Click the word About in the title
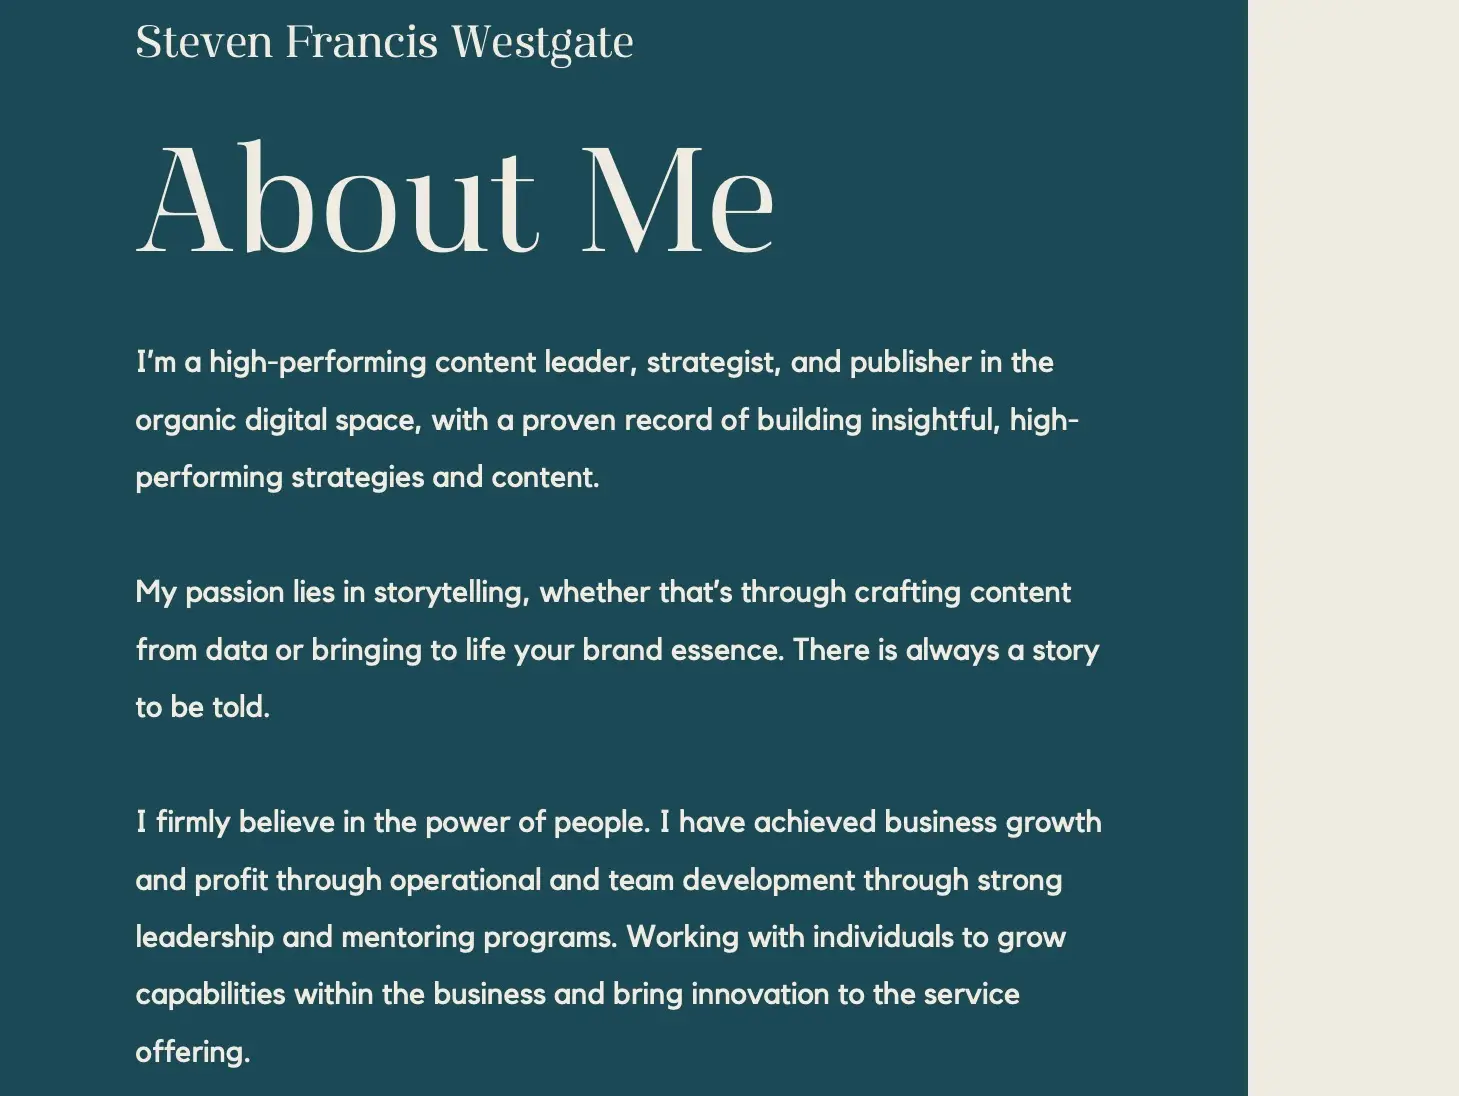Viewport: 1459px width, 1096px height. (x=337, y=199)
